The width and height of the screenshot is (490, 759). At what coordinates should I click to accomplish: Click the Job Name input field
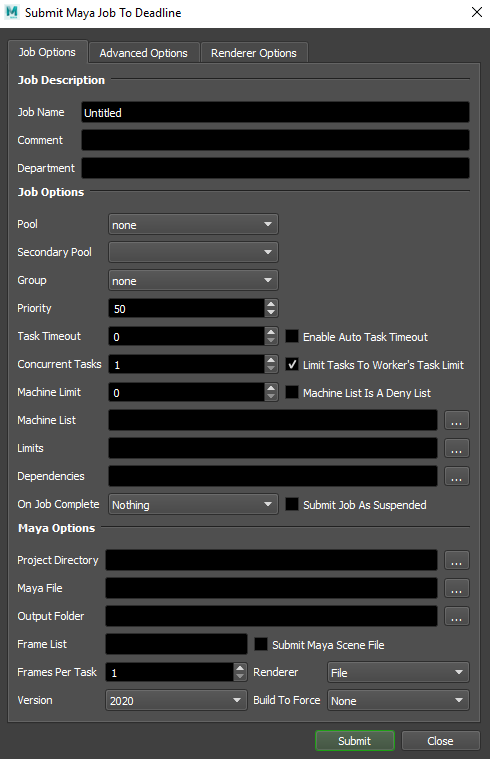tap(275, 112)
